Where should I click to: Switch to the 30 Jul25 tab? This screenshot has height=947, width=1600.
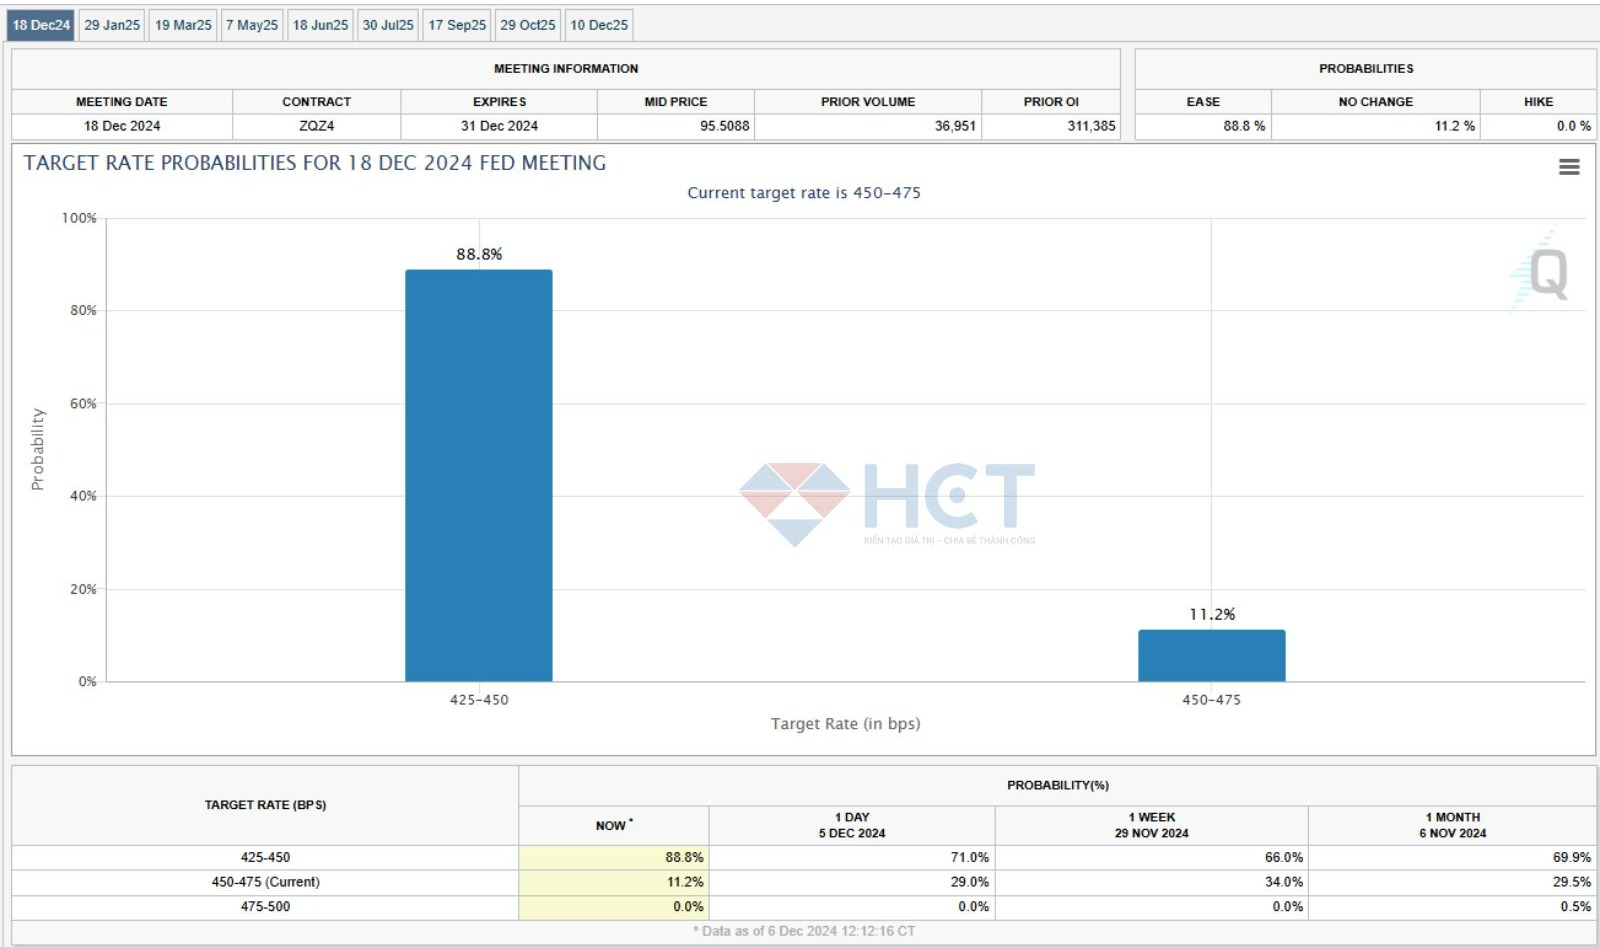tap(388, 25)
